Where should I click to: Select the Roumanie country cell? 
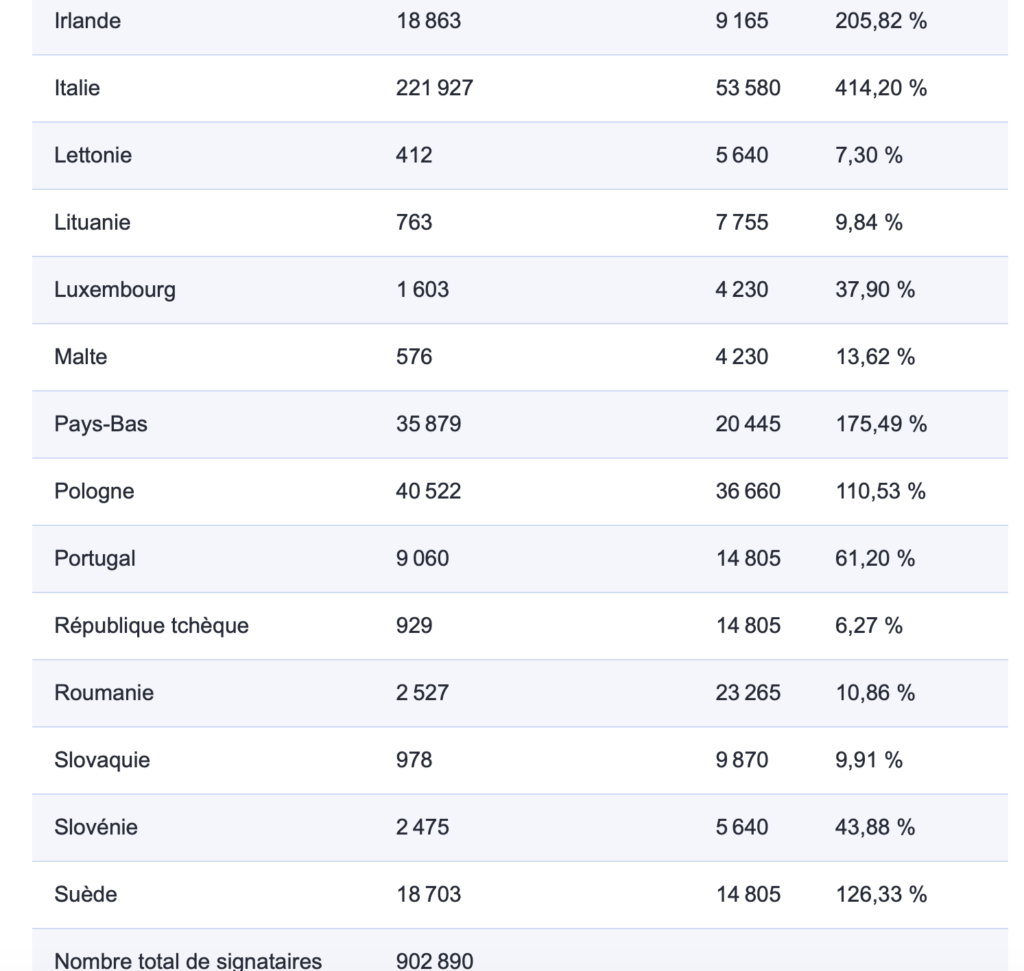104,693
